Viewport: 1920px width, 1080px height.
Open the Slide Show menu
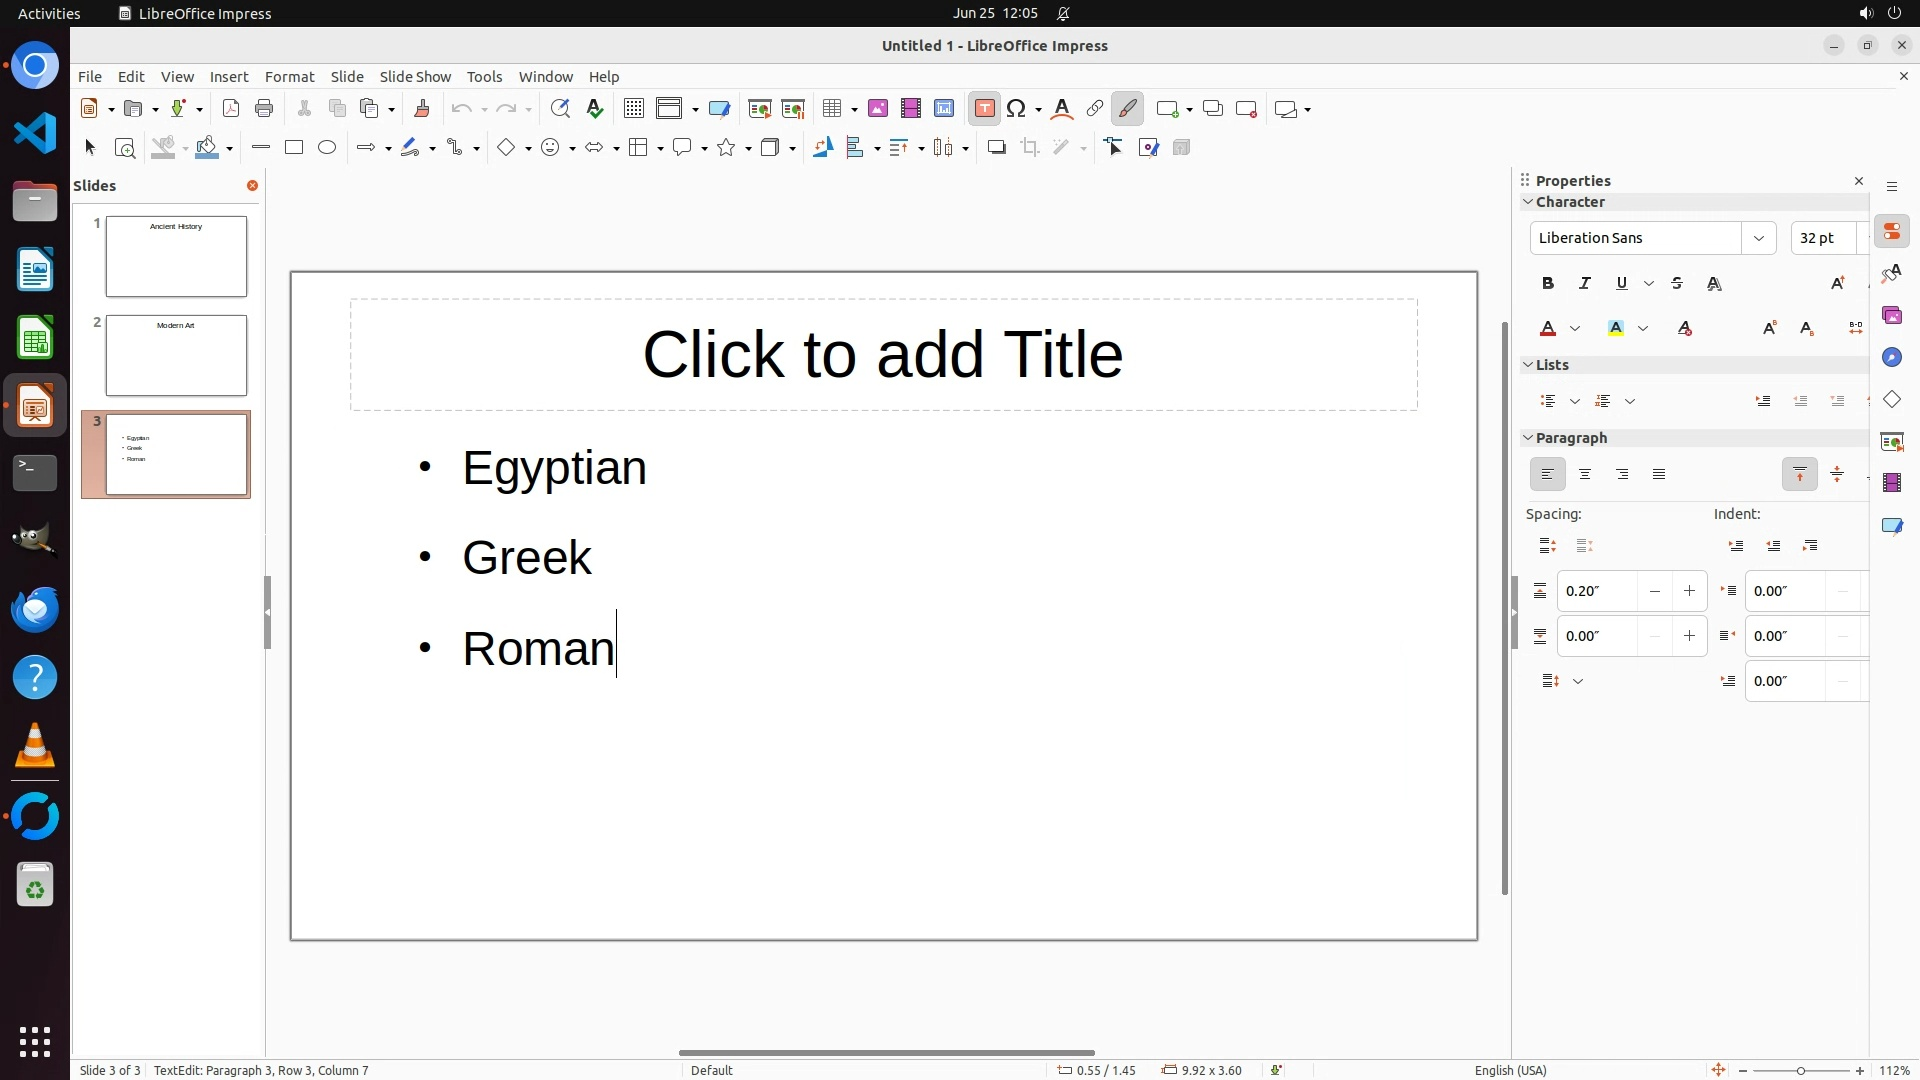point(415,77)
